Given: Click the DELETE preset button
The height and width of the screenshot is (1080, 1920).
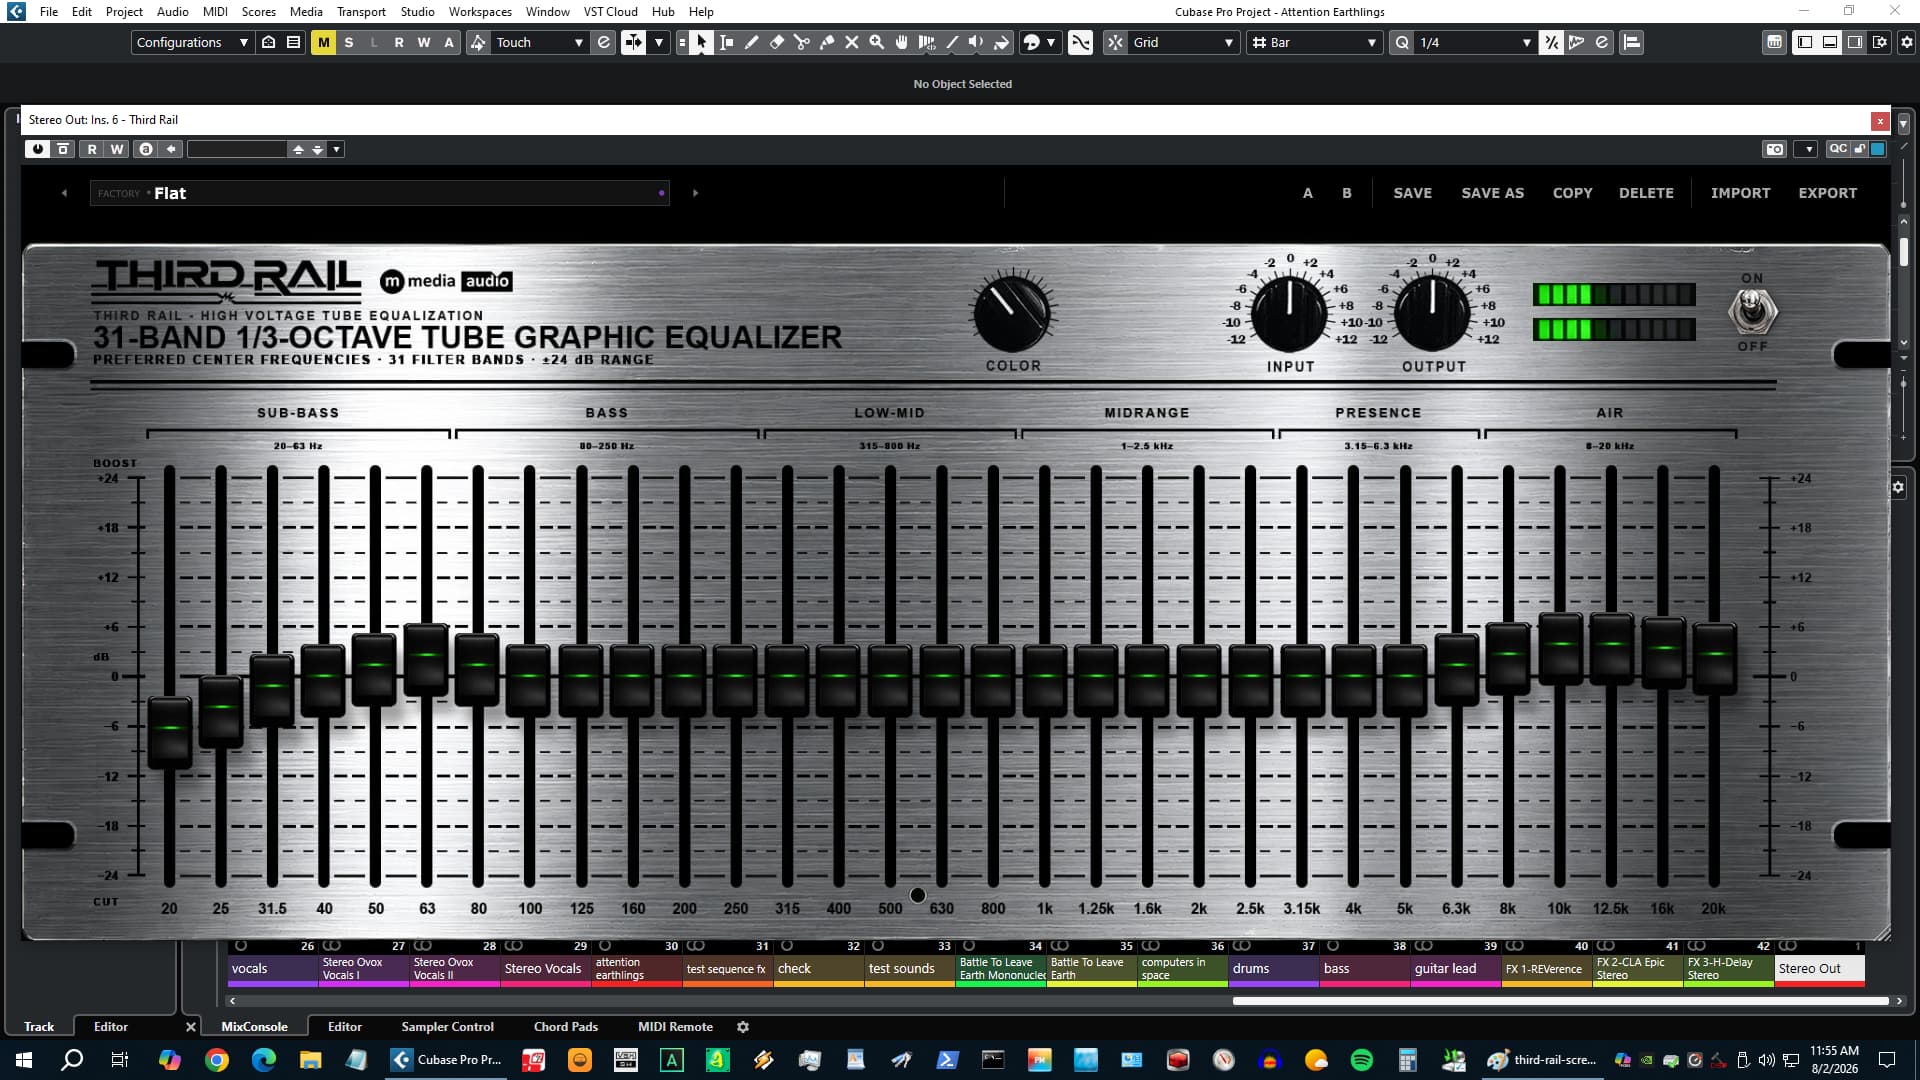Looking at the screenshot, I should click(1646, 193).
